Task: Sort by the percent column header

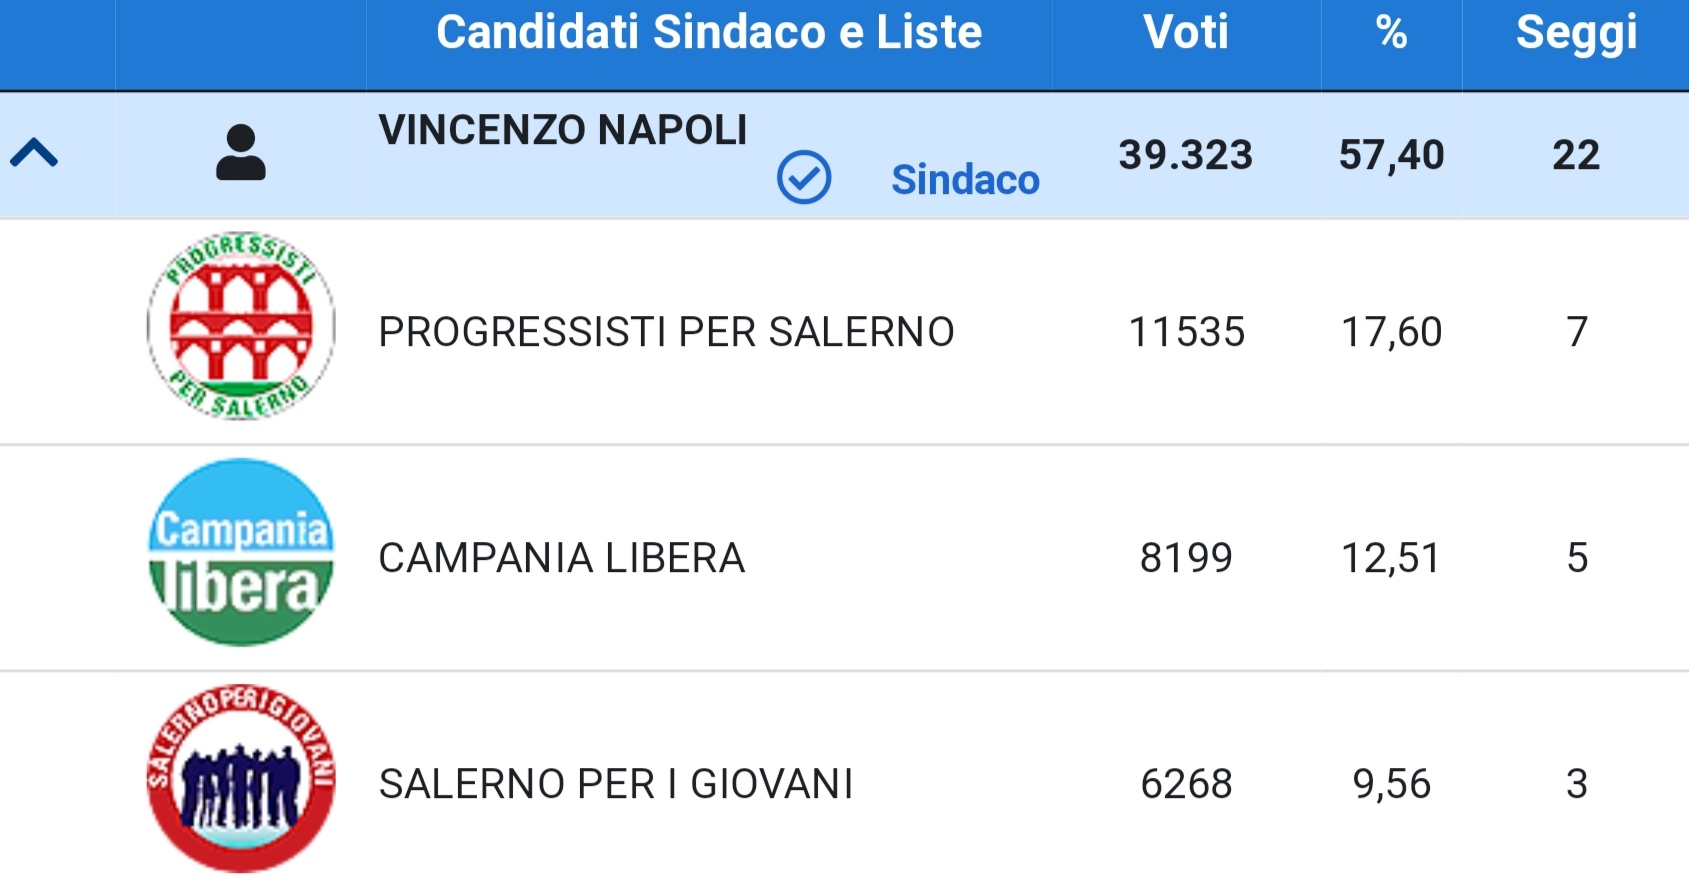Action: pyautogui.click(x=1391, y=32)
